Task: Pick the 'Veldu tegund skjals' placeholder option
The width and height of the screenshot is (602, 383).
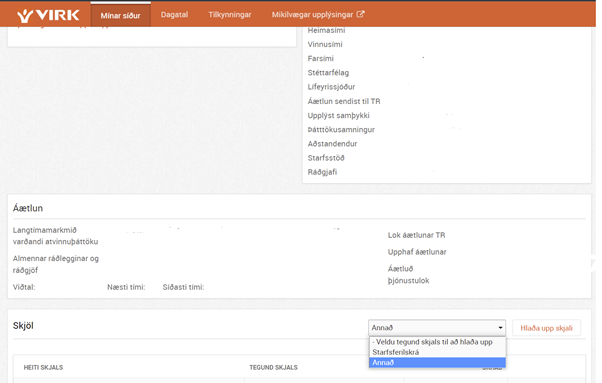Action: point(437,342)
